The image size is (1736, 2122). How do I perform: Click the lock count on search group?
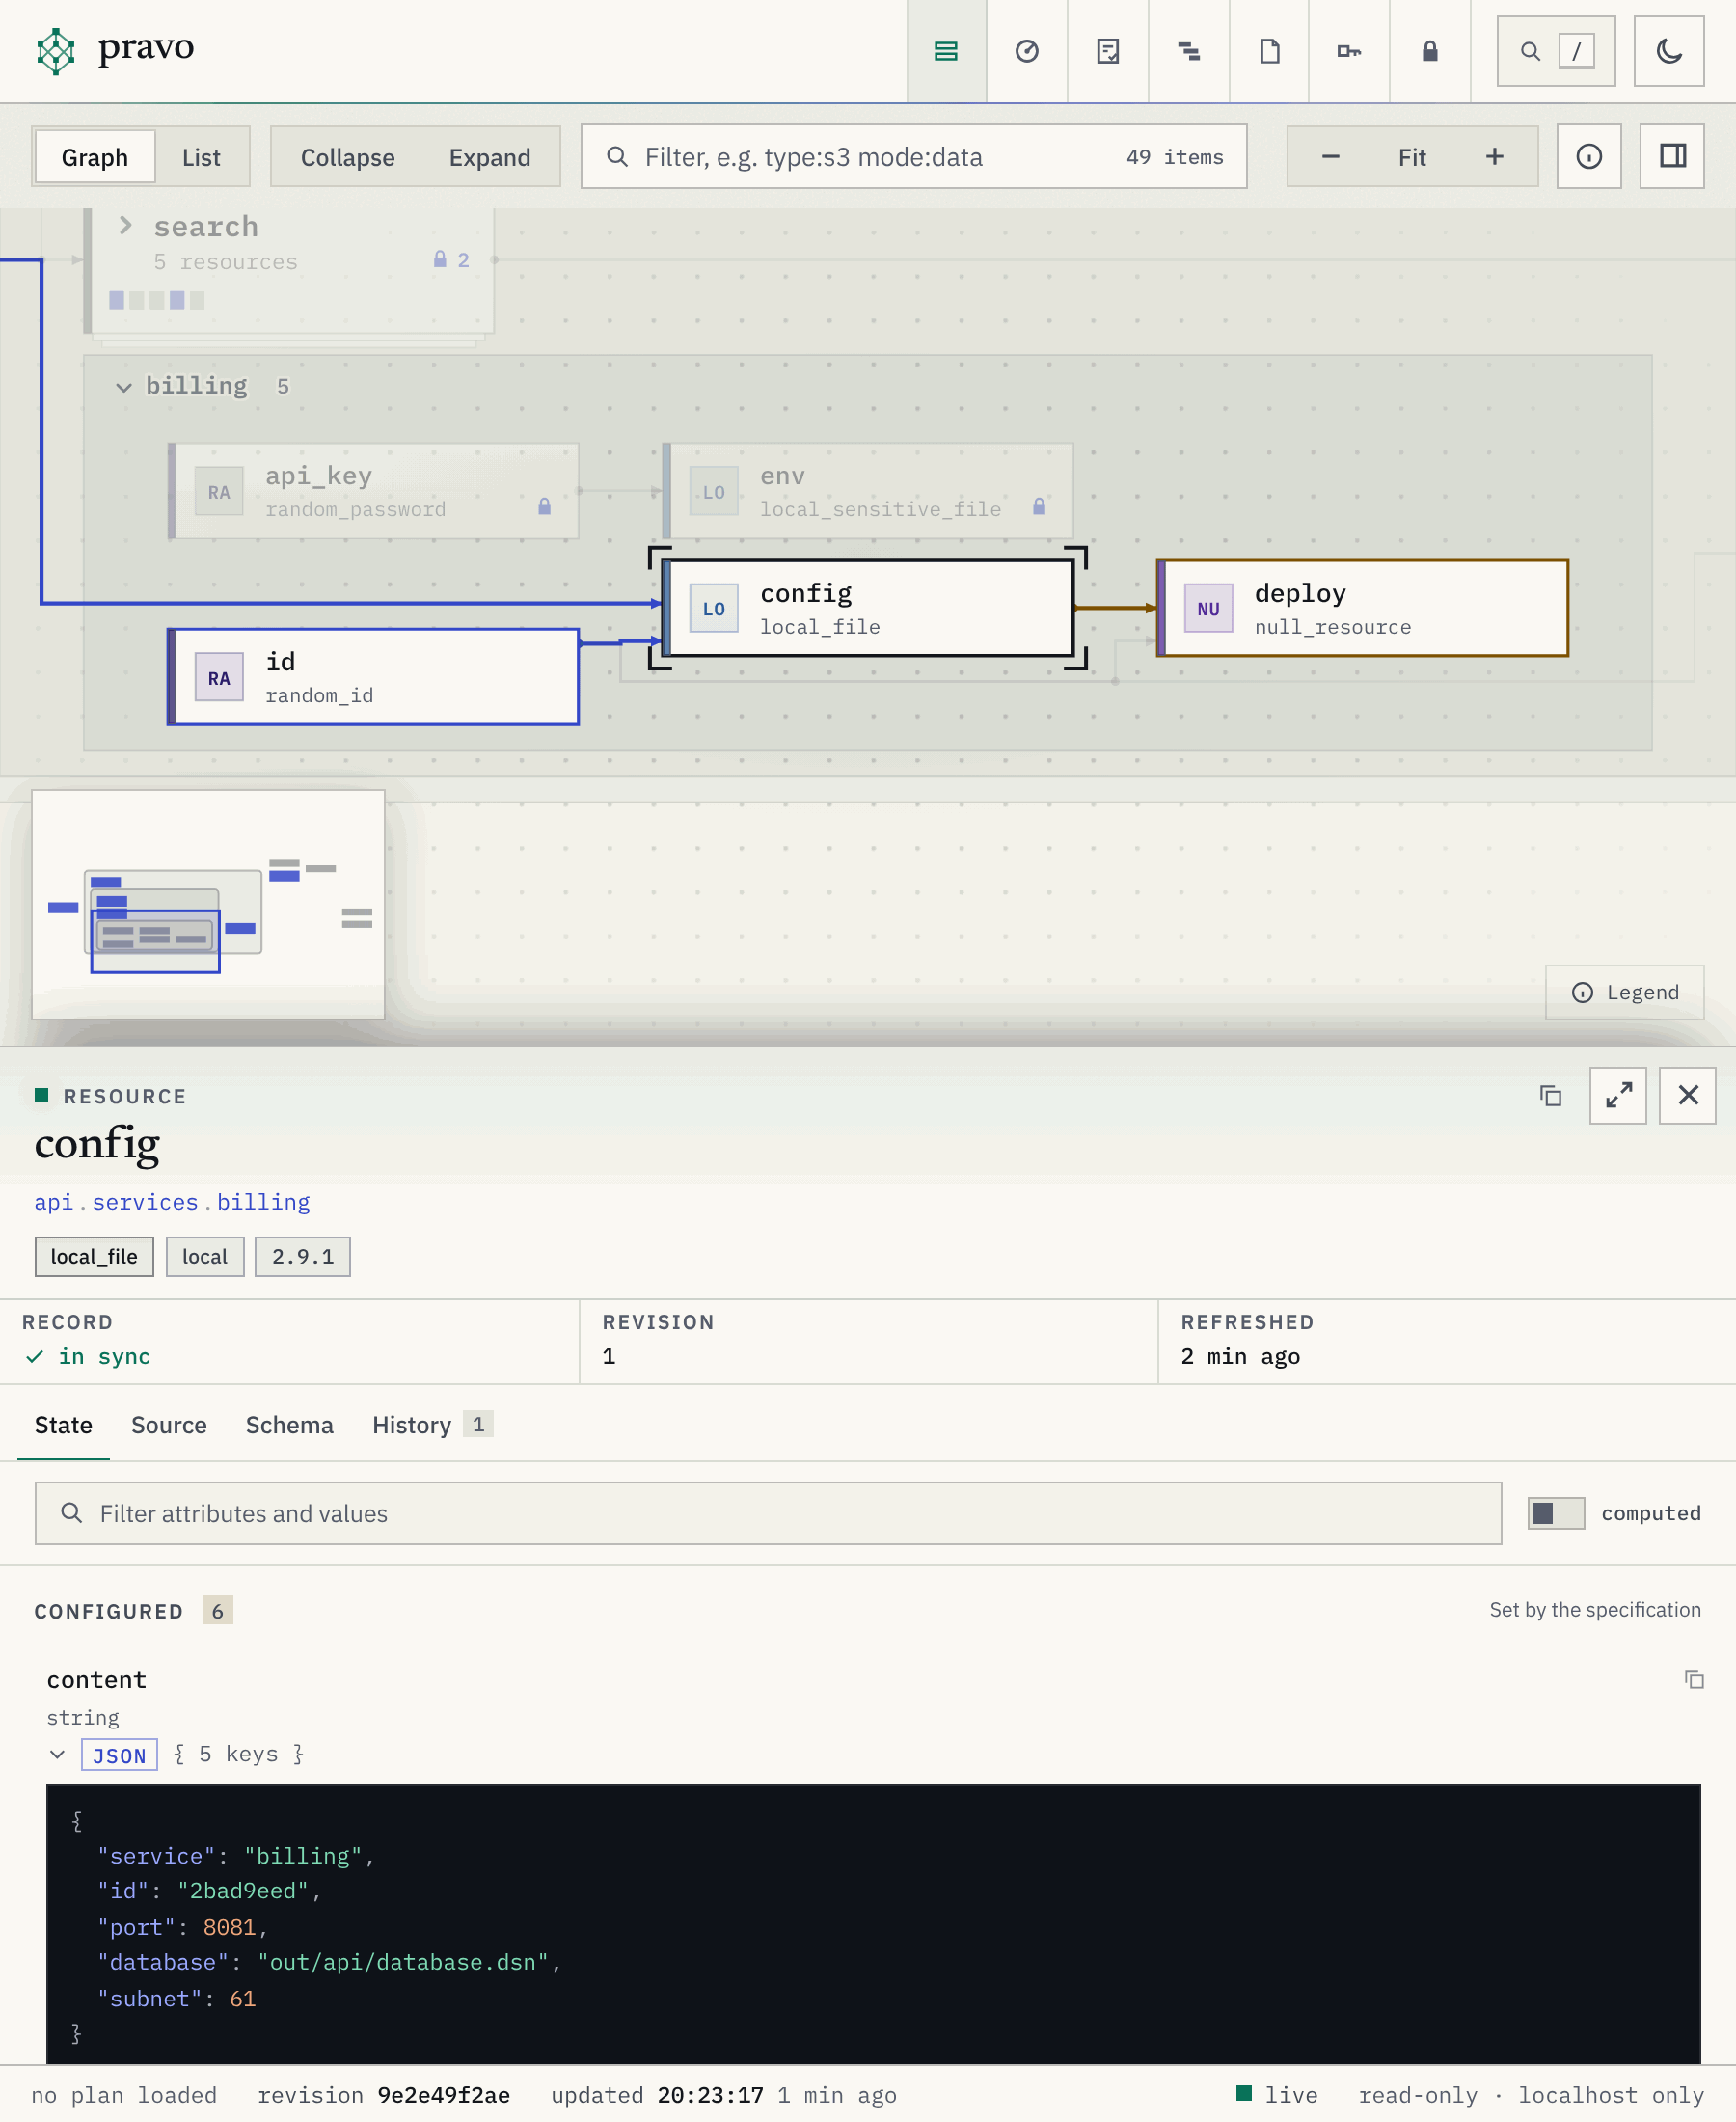pos(452,260)
